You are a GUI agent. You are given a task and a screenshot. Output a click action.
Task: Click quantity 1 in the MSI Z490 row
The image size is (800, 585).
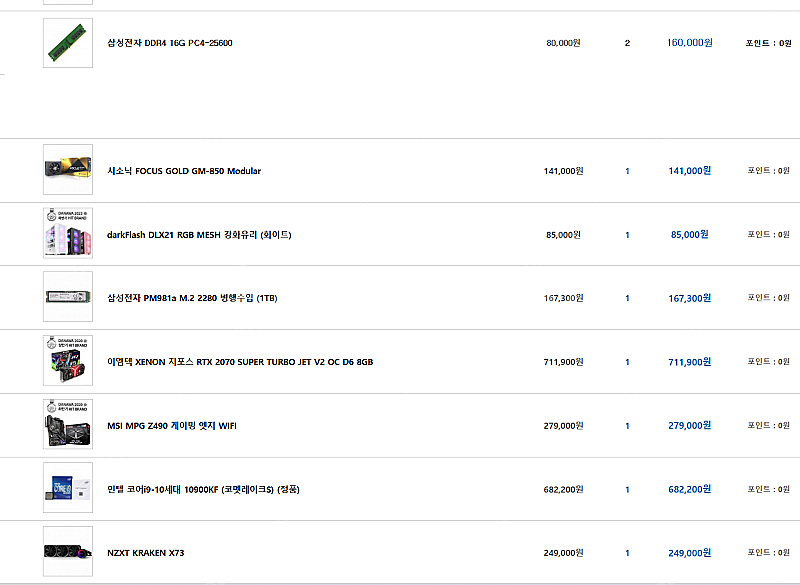tap(627, 425)
